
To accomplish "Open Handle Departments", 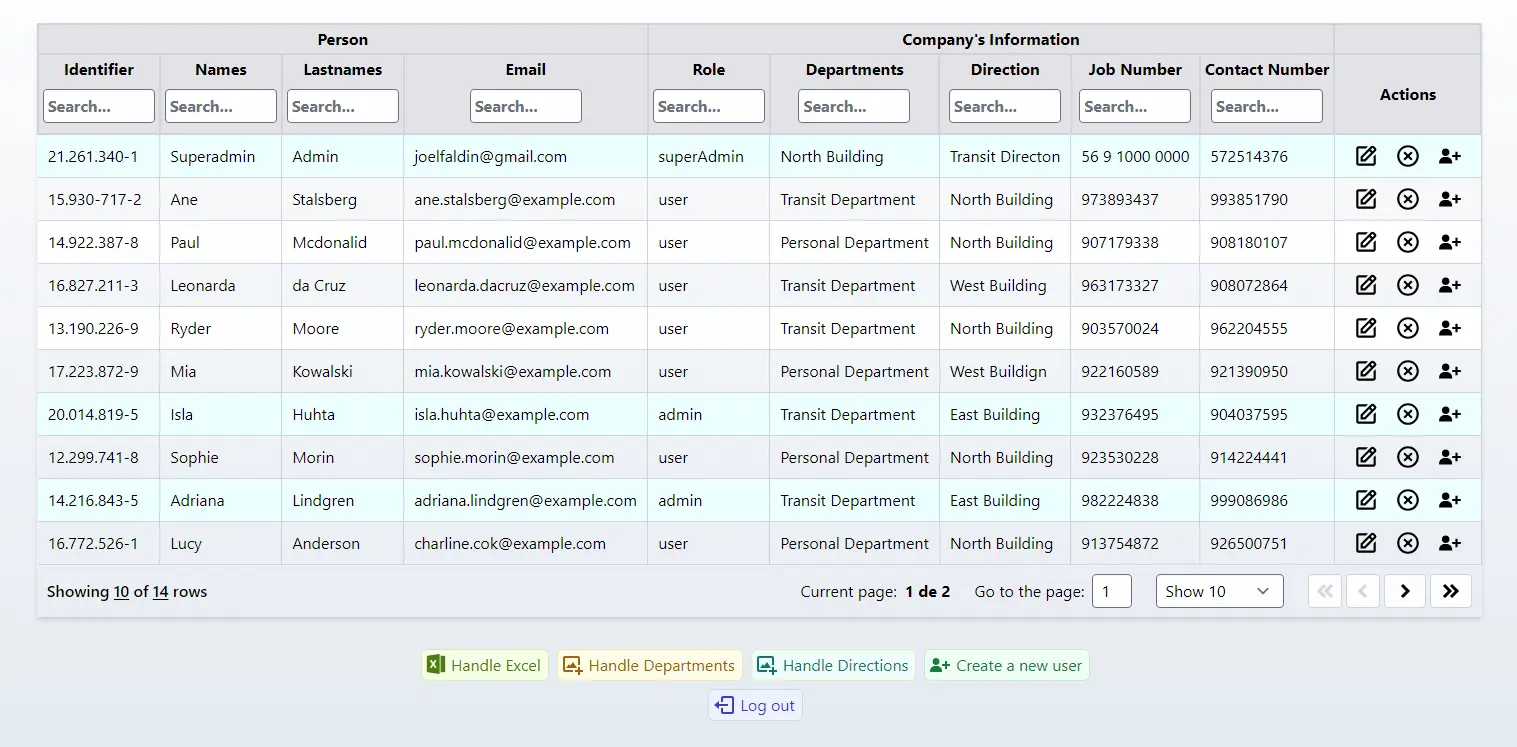I will click(x=650, y=665).
